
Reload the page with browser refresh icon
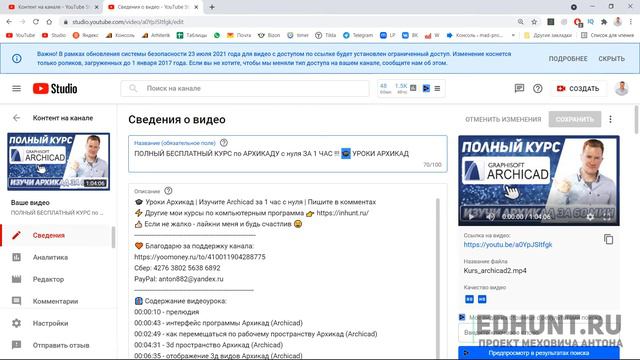36,22
